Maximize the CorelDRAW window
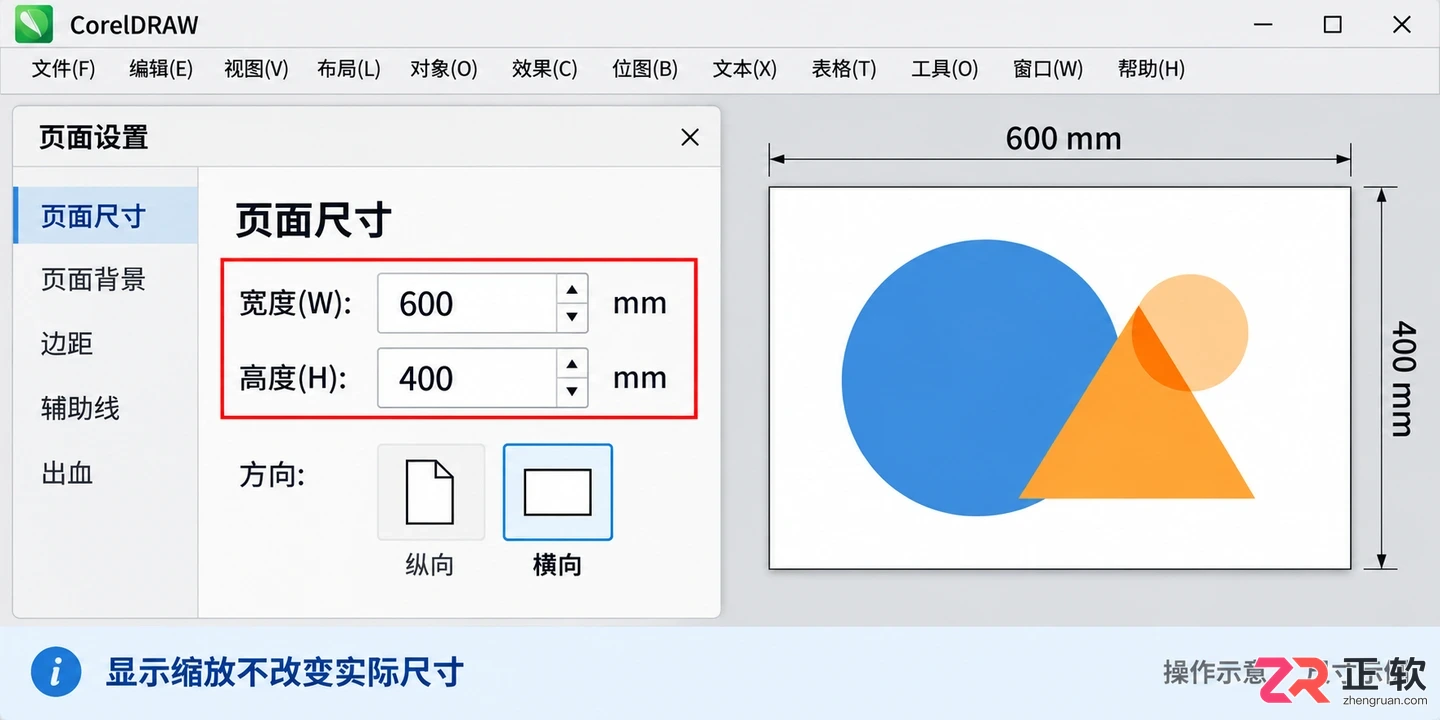This screenshot has width=1440, height=720. (1332, 24)
